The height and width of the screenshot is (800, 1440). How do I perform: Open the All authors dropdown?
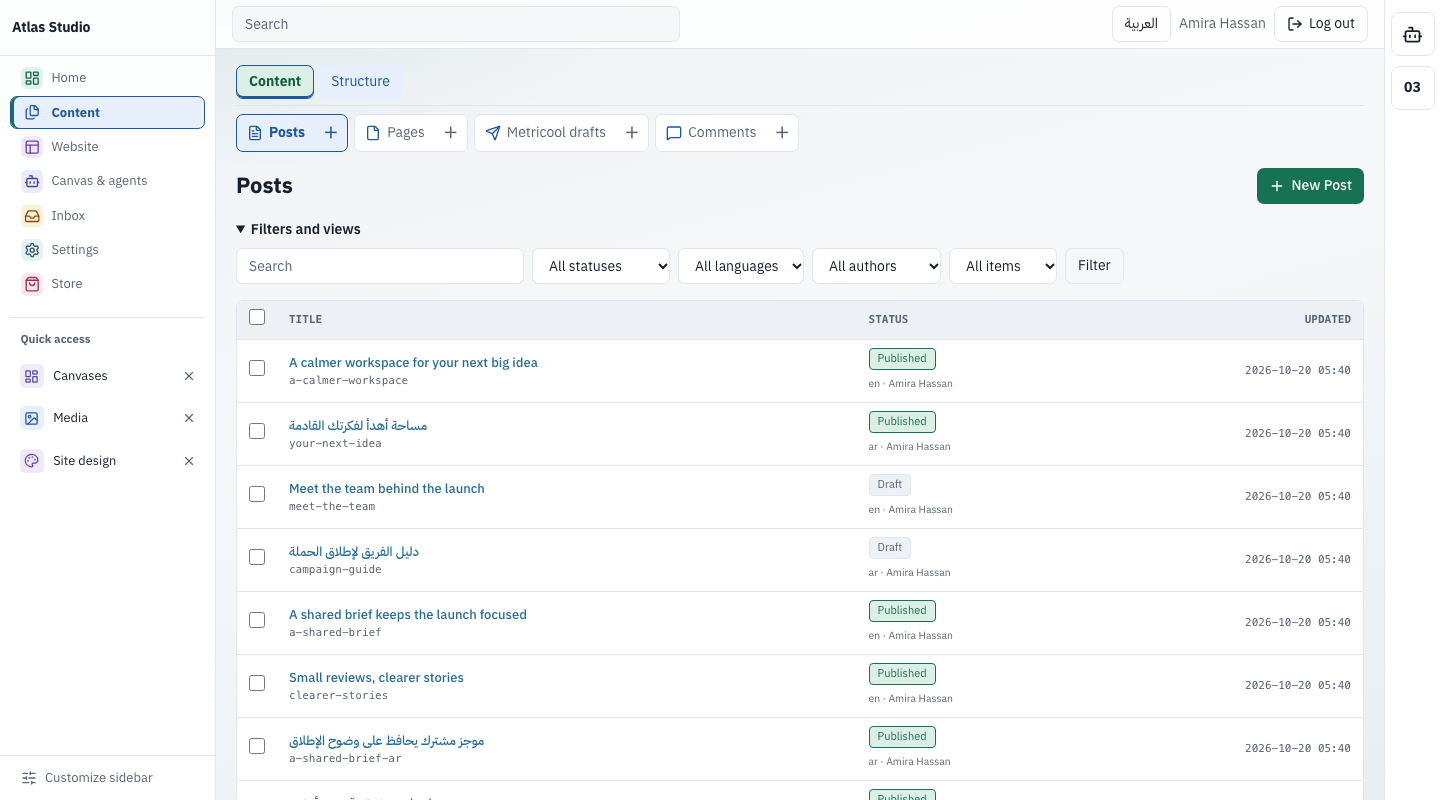click(876, 266)
